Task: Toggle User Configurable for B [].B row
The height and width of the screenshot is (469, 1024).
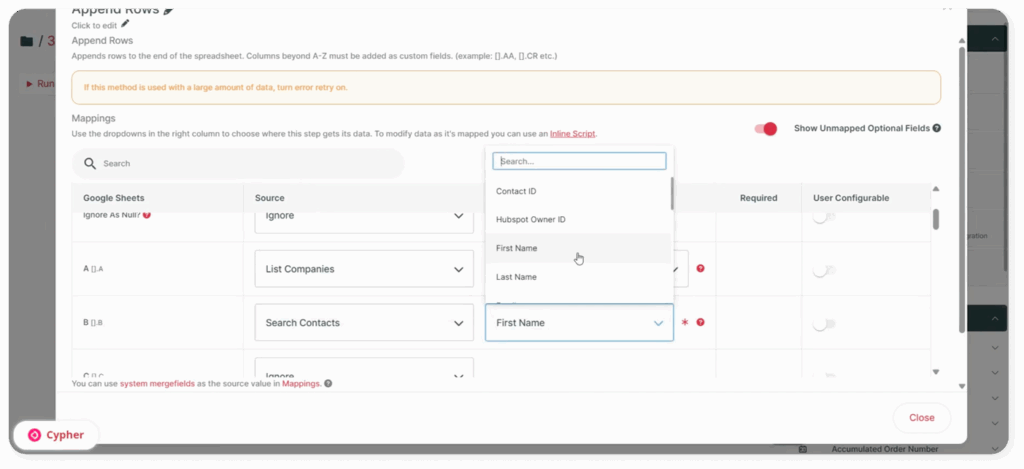Action: [824, 323]
